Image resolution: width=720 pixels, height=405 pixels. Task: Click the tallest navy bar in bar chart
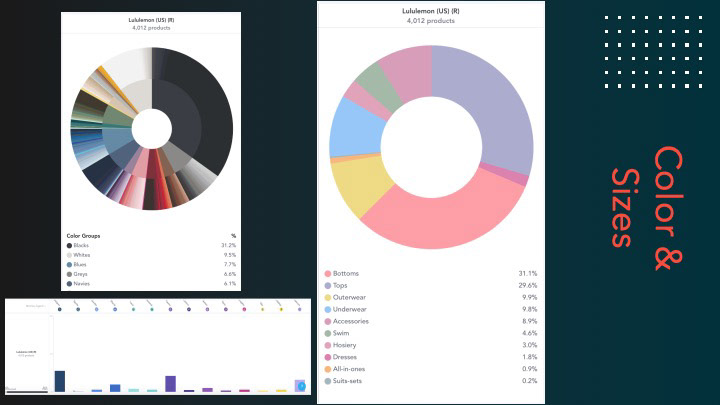click(60, 381)
